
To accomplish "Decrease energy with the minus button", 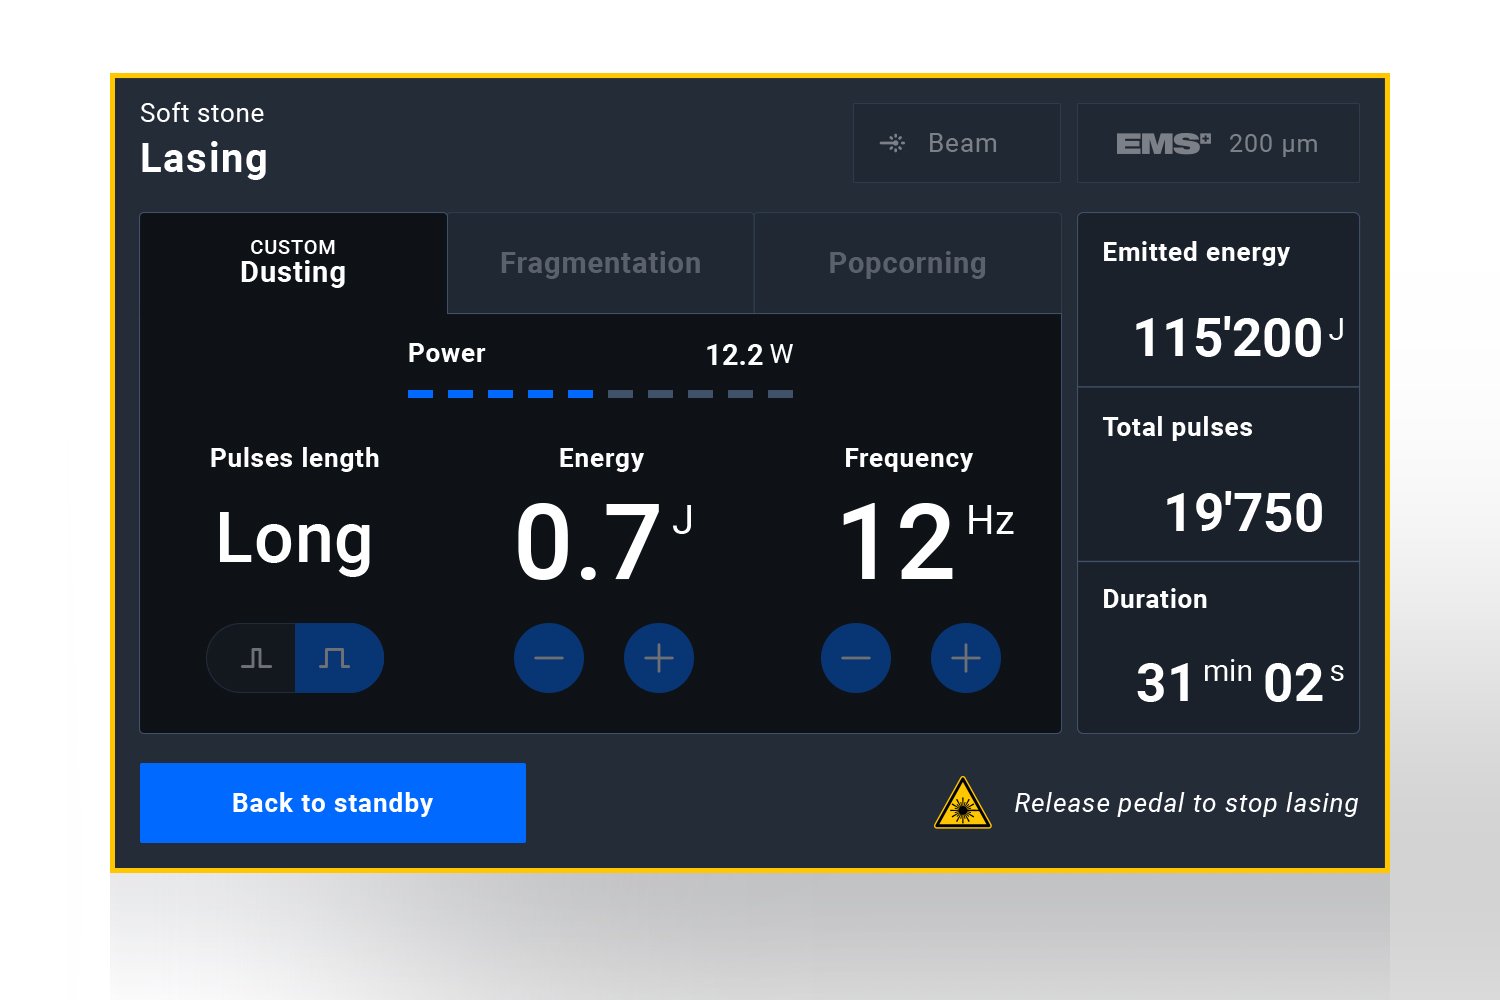I will [x=549, y=658].
